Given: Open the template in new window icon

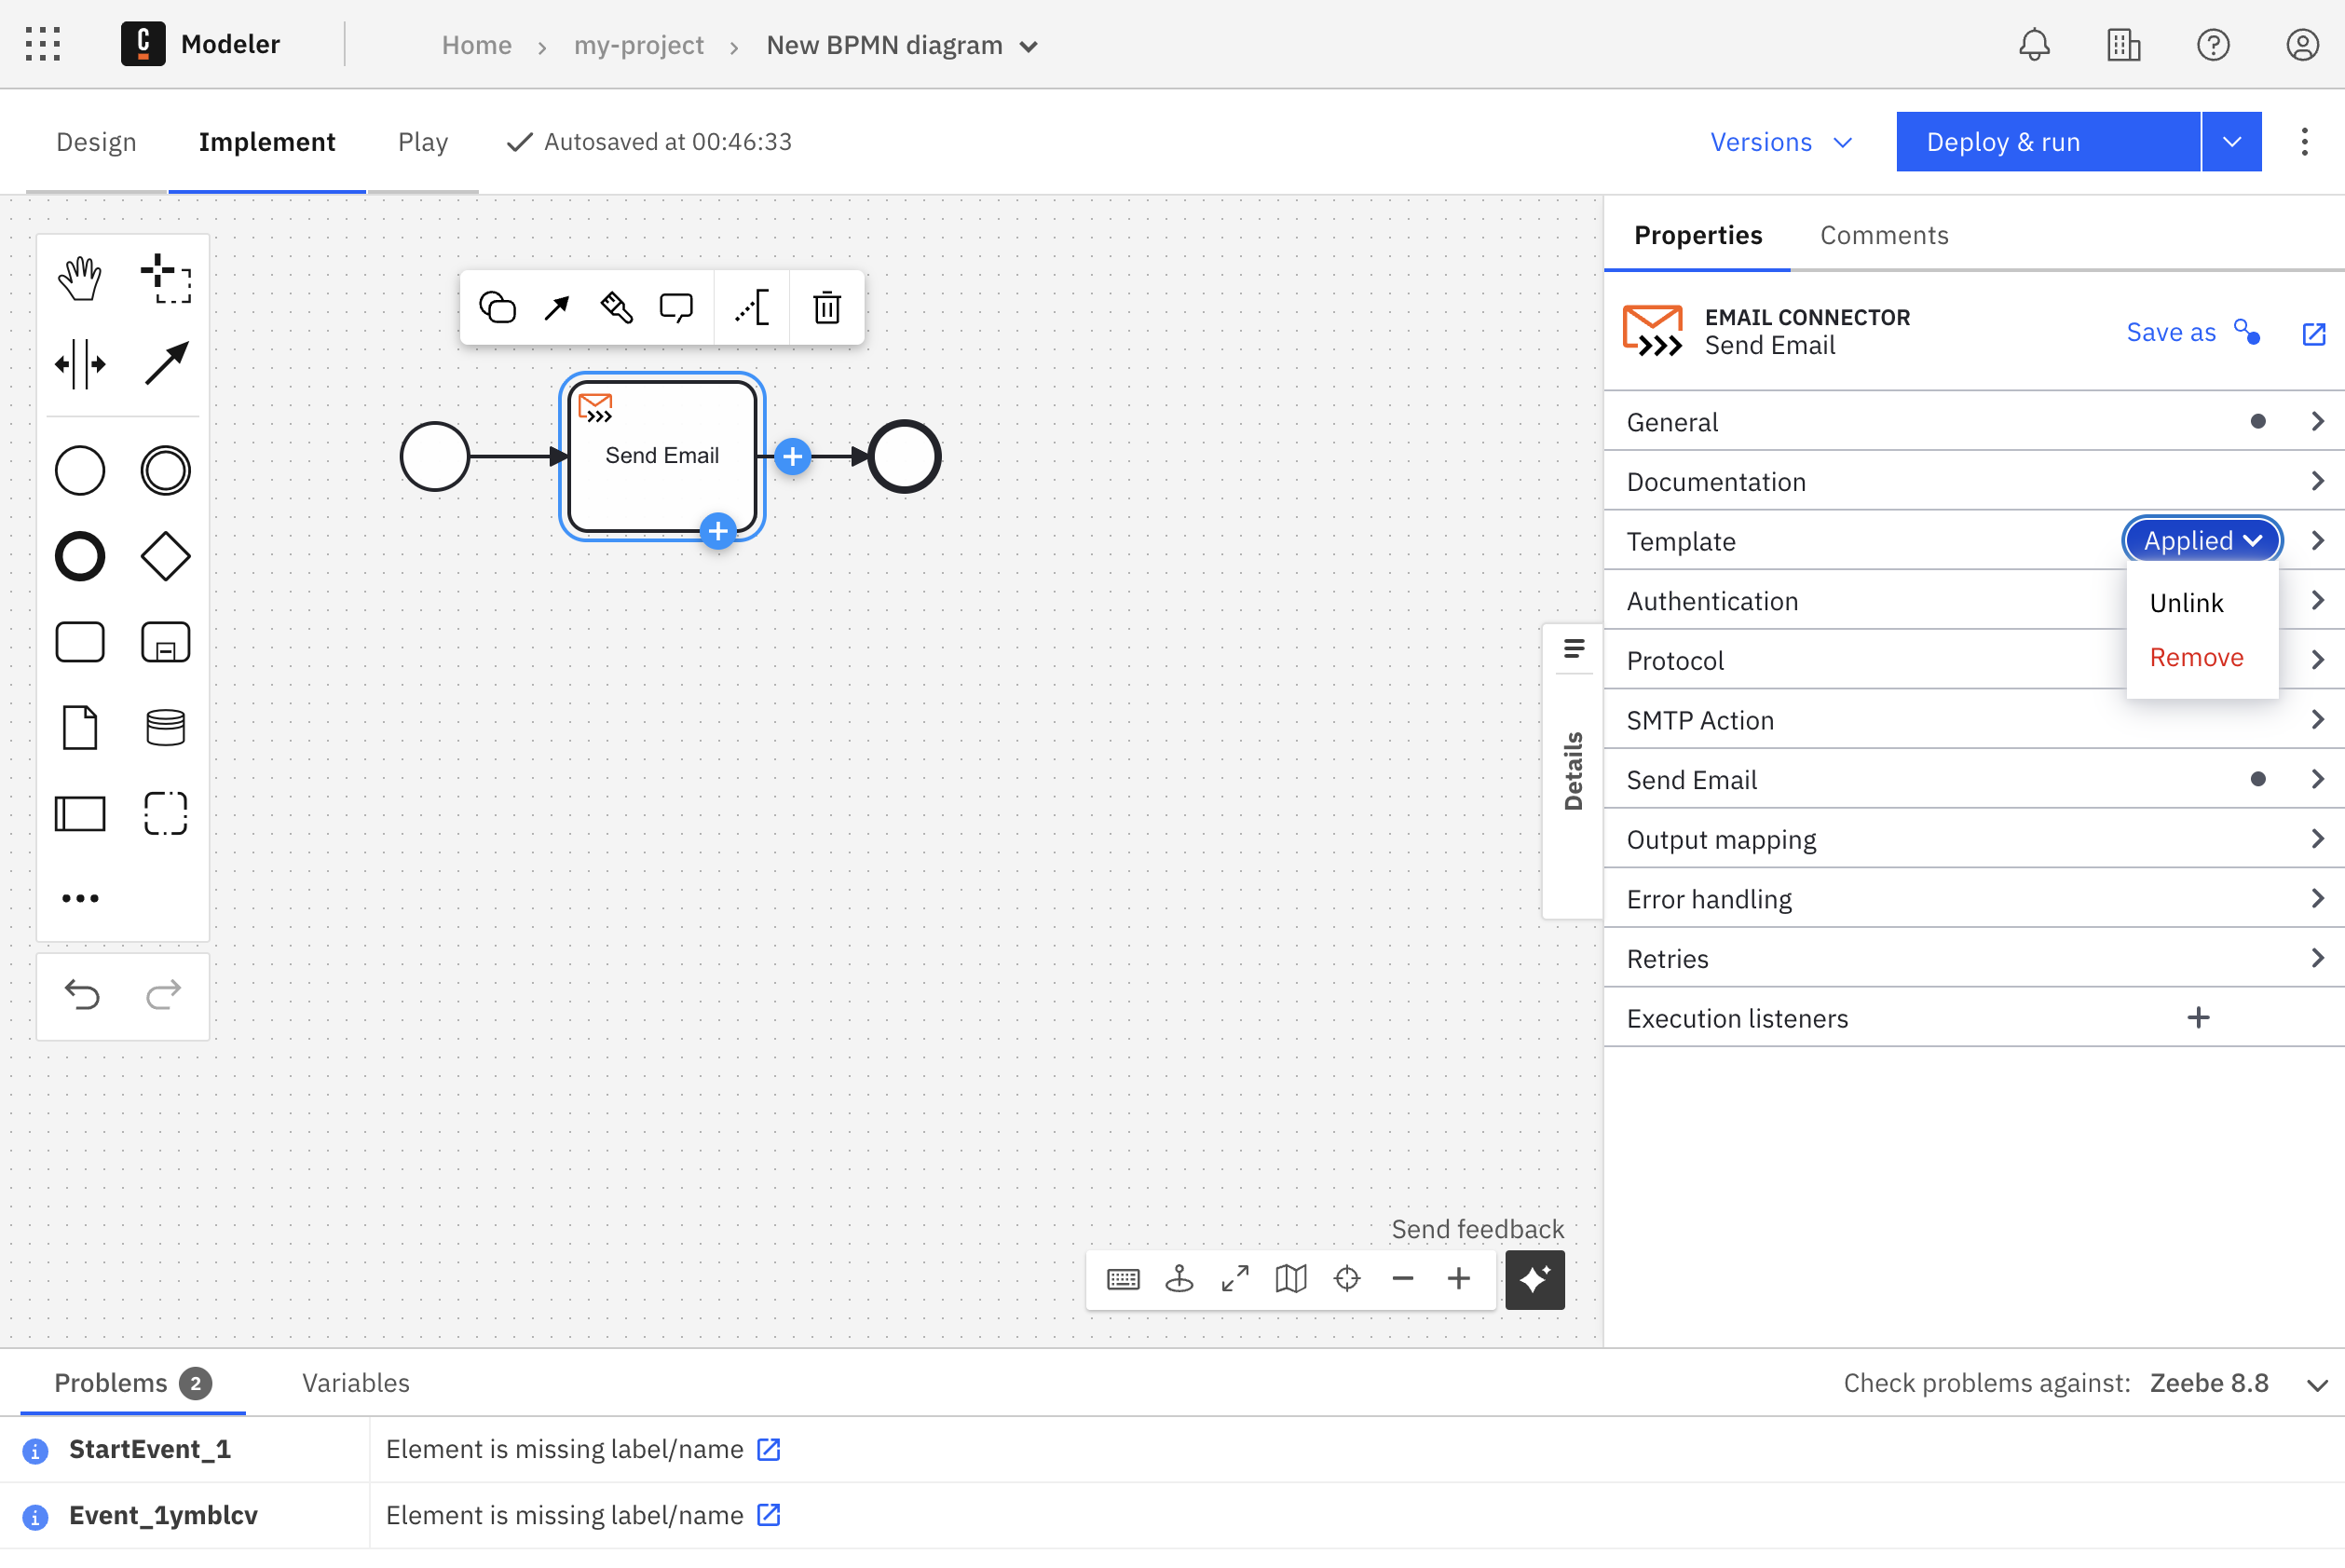Looking at the screenshot, I should pyautogui.click(x=2314, y=334).
